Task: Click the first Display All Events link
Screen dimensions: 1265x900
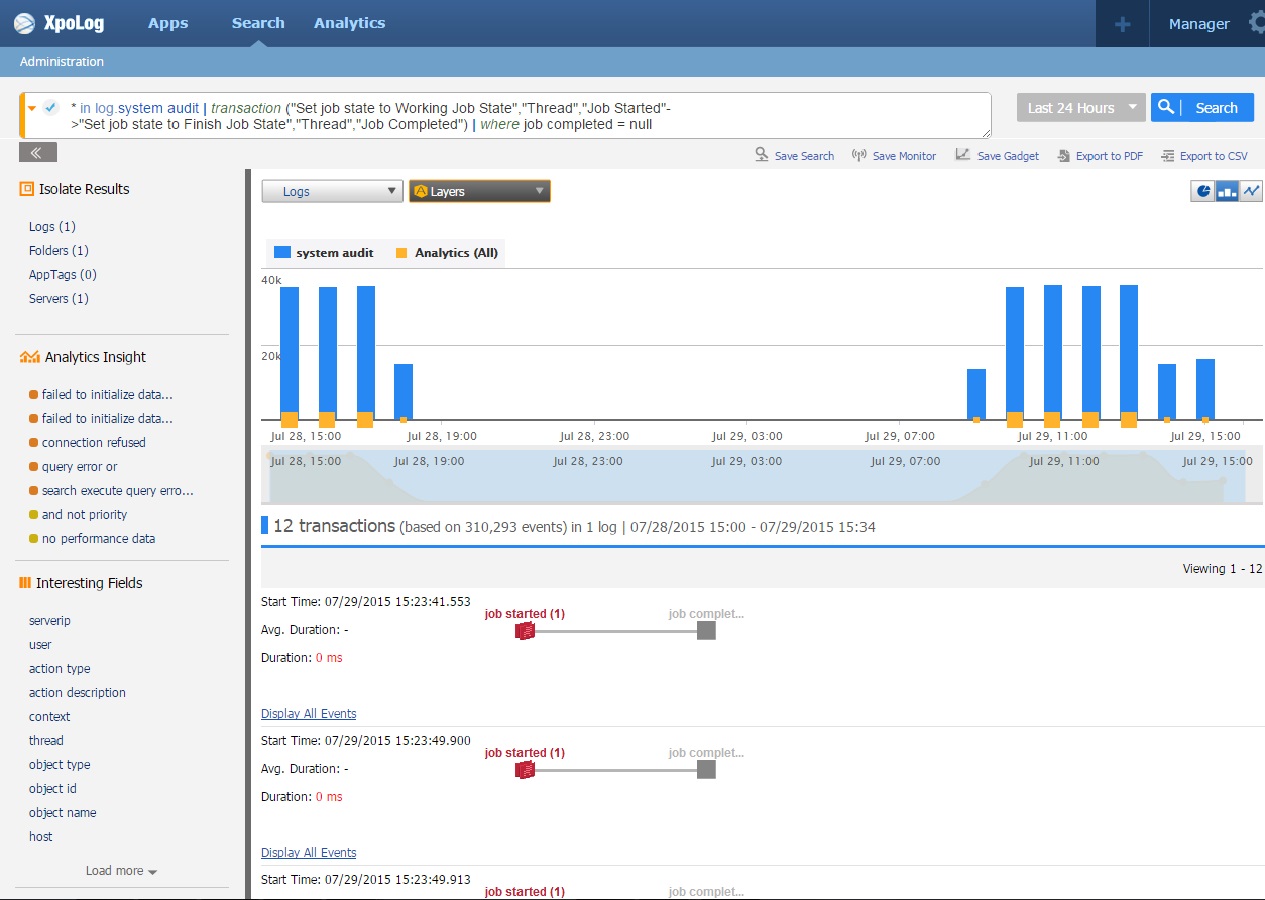Action: 308,713
